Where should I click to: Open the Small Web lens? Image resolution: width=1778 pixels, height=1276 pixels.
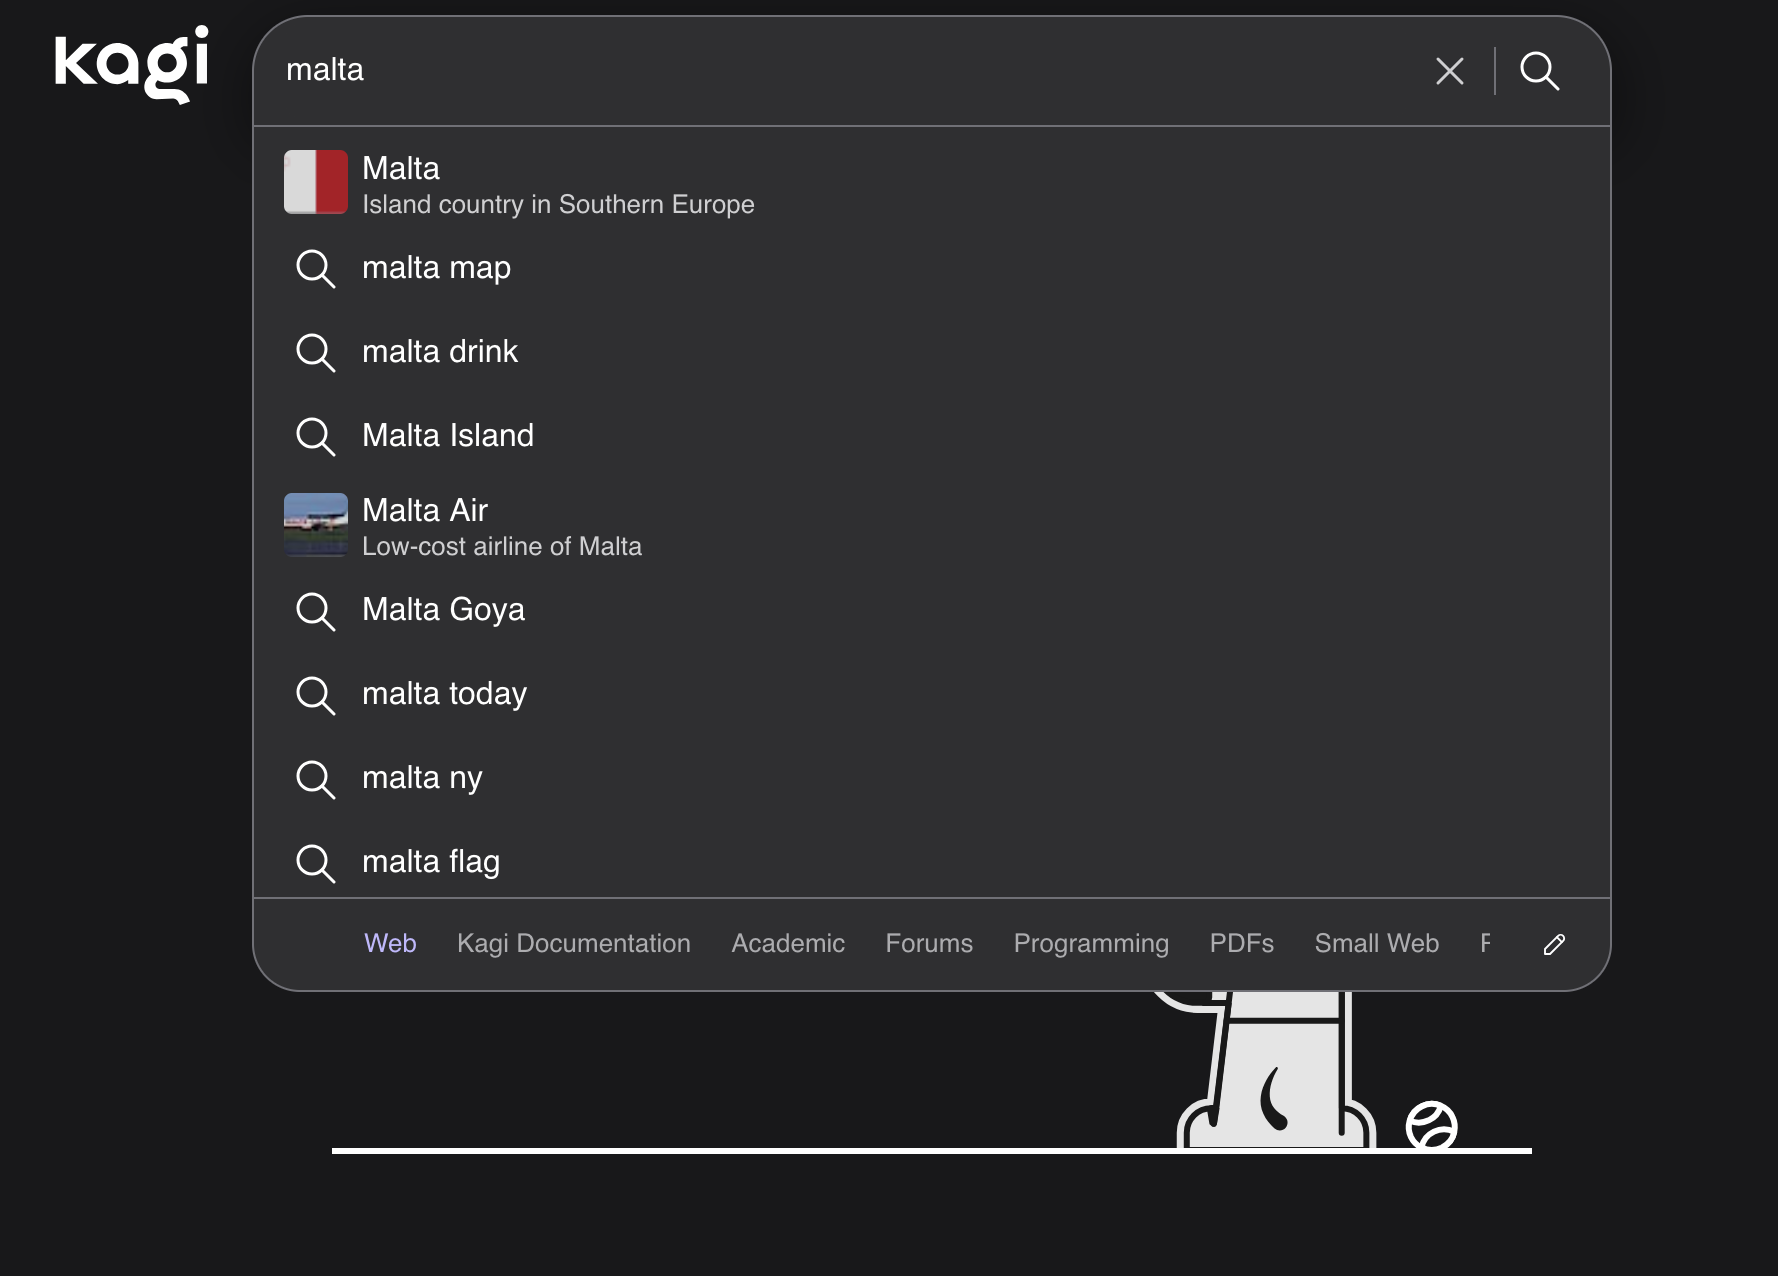(1376, 943)
